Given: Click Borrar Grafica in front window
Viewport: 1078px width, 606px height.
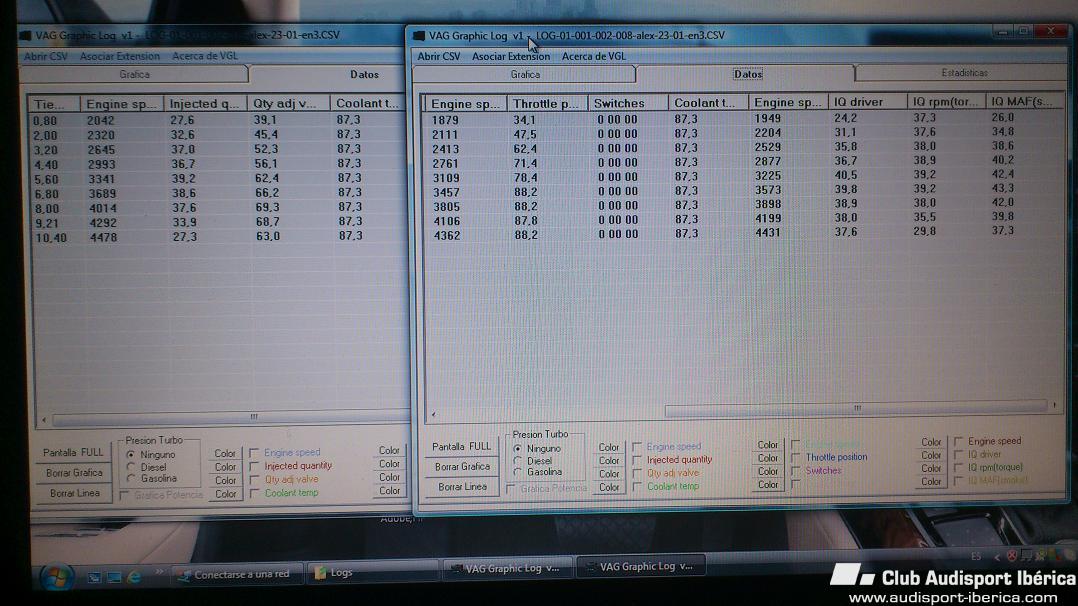Looking at the screenshot, I should pyautogui.click(x=461, y=466).
